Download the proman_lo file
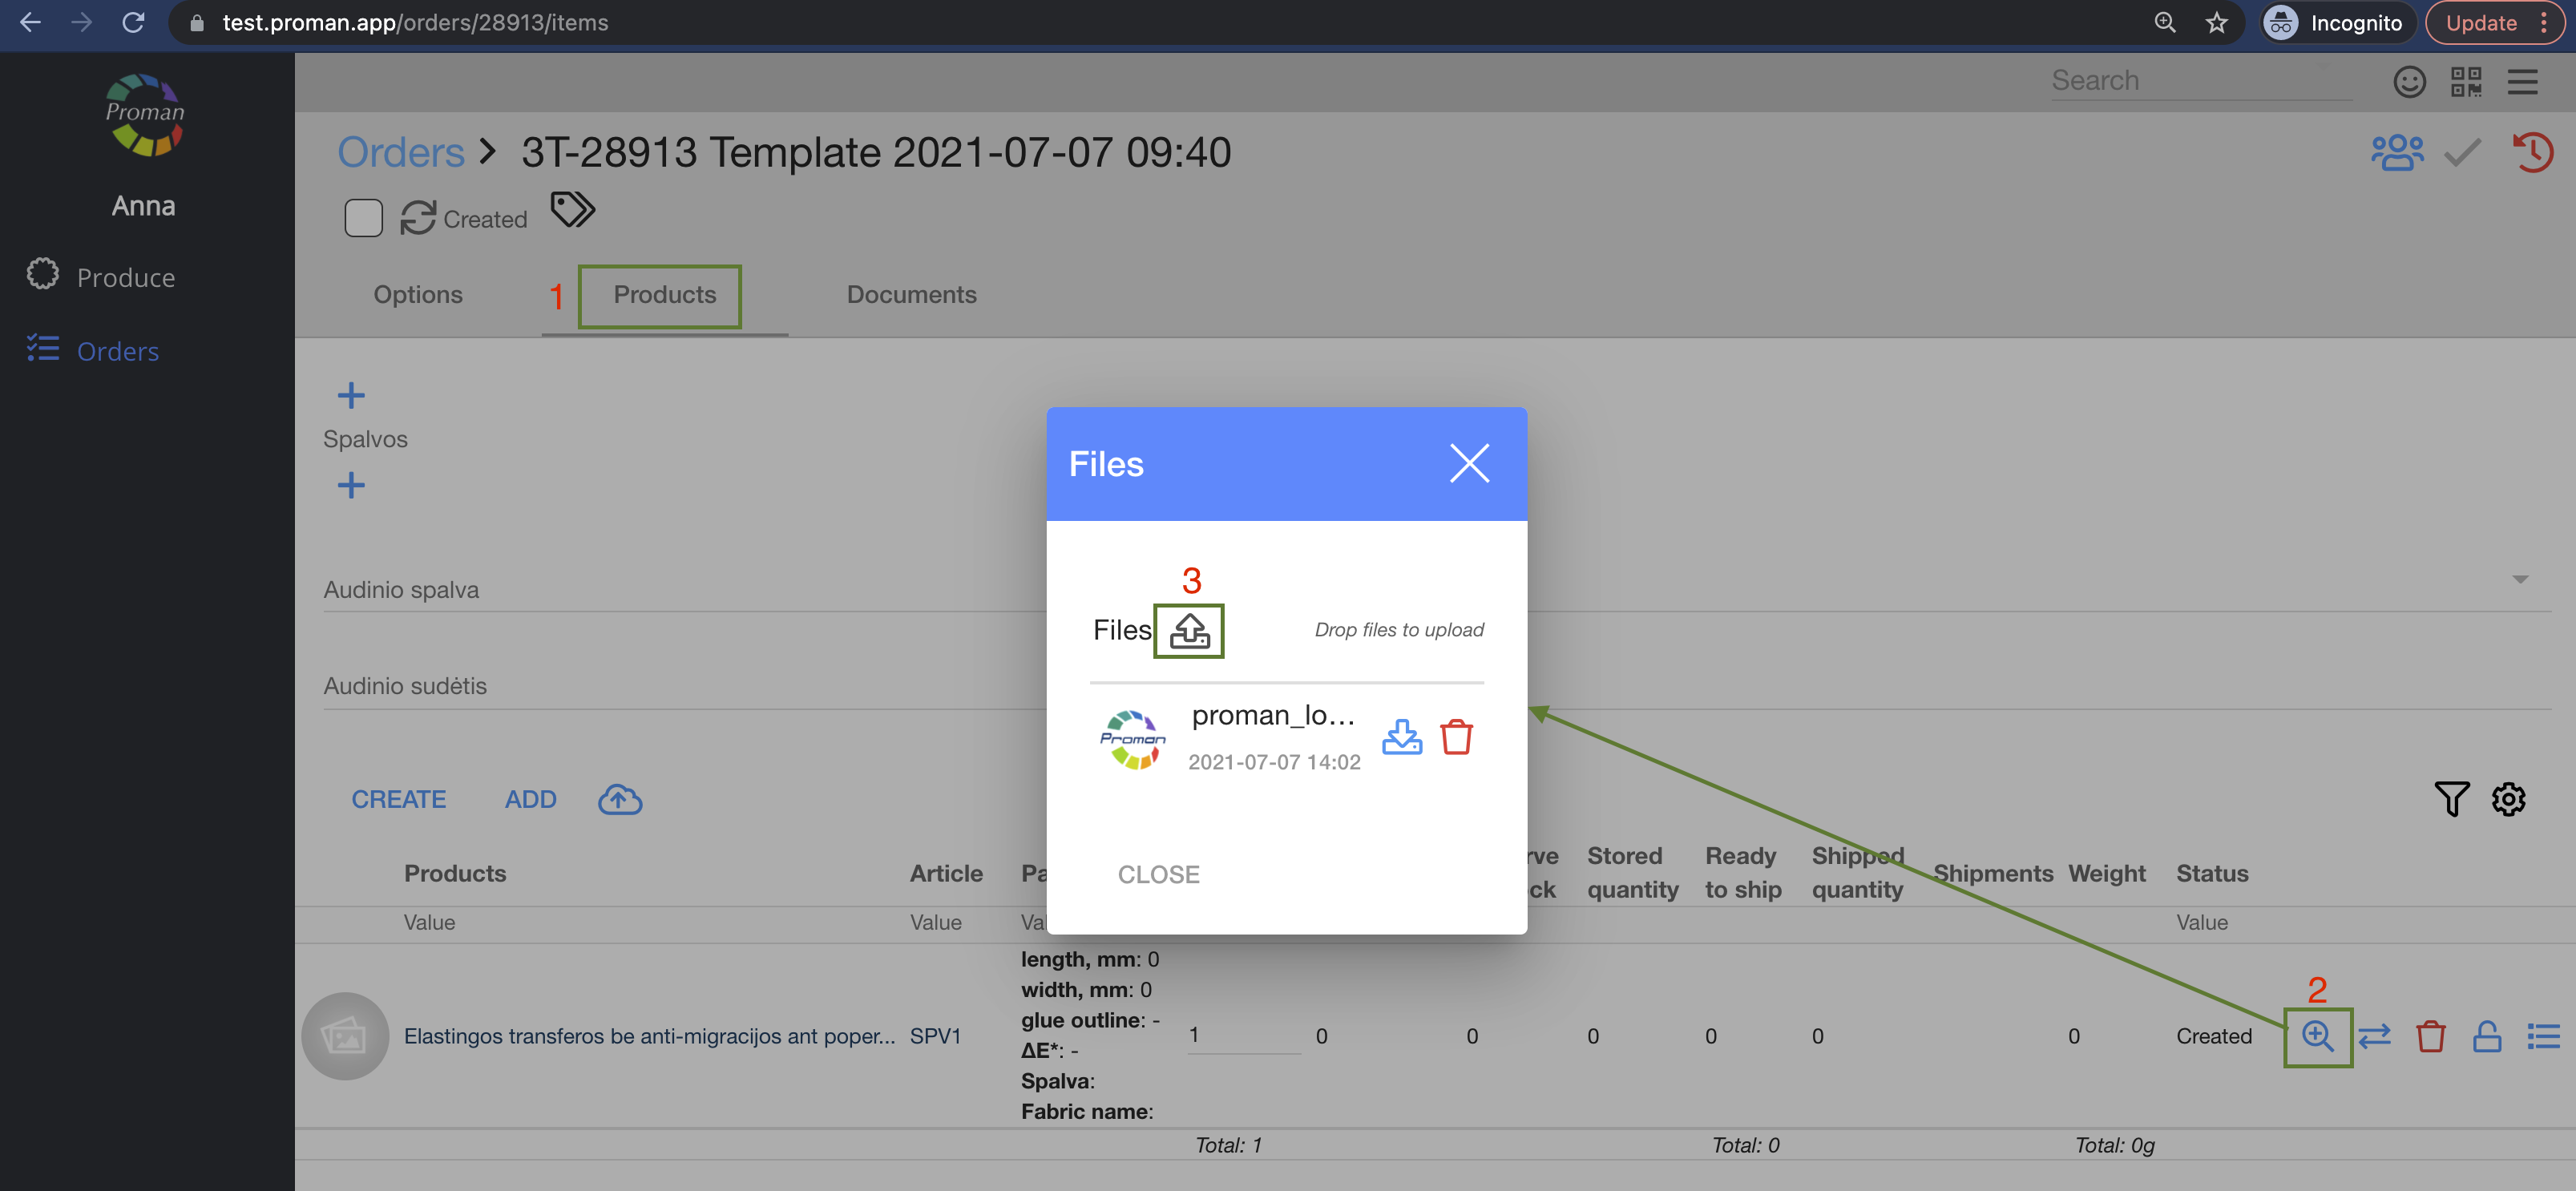 coord(1401,737)
